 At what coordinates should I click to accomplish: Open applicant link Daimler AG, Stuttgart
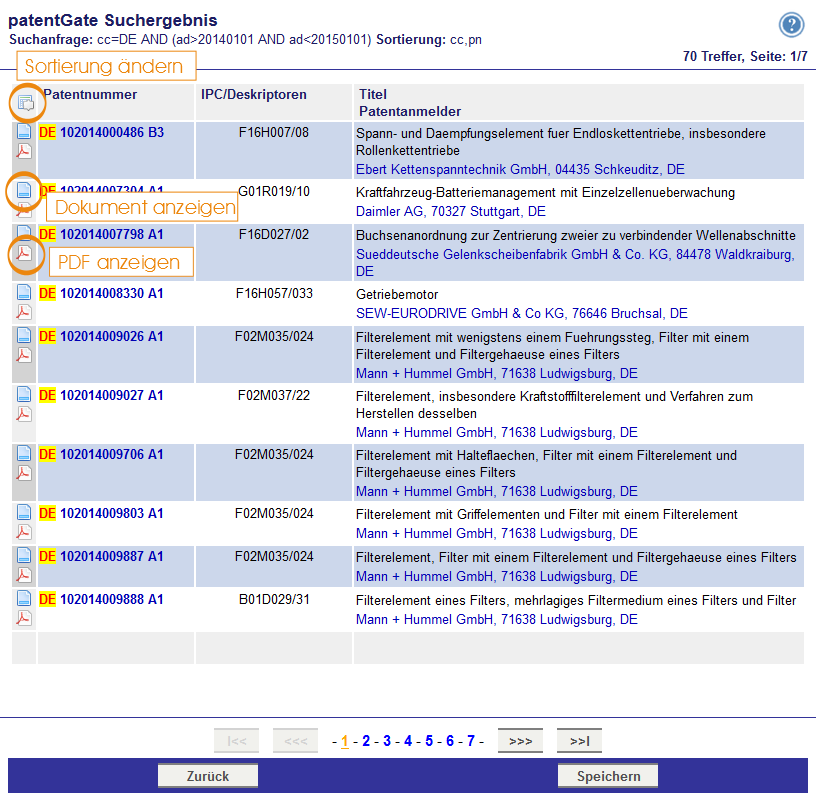(x=451, y=212)
